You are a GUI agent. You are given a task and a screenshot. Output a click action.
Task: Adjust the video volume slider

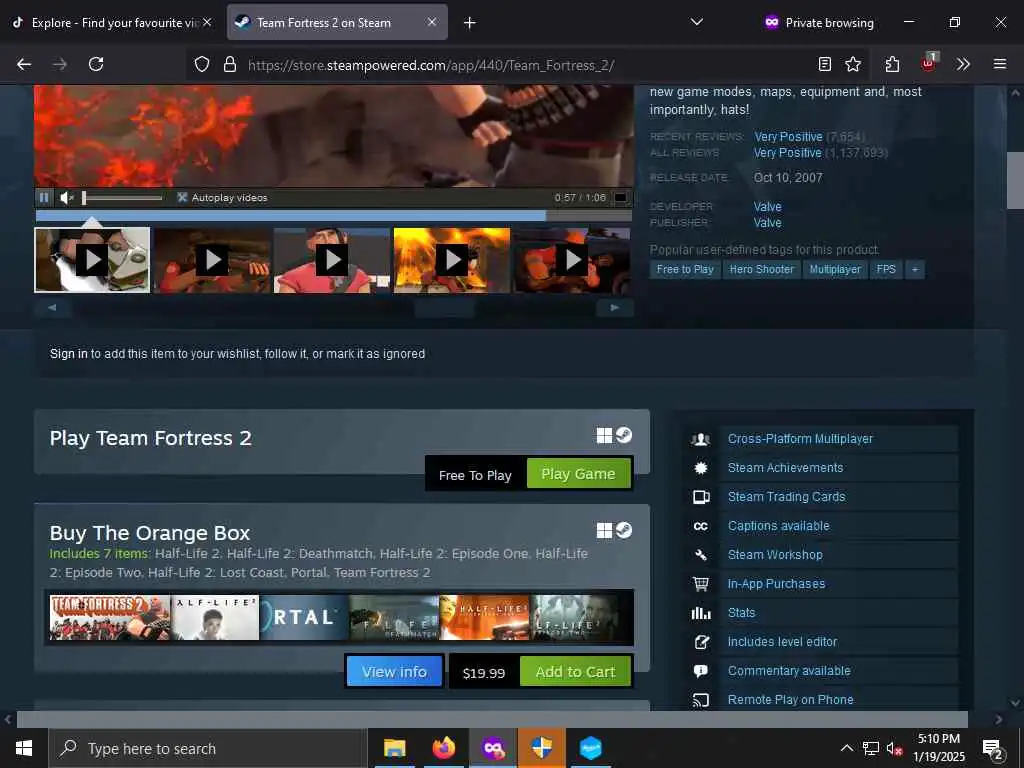click(122, 198)
